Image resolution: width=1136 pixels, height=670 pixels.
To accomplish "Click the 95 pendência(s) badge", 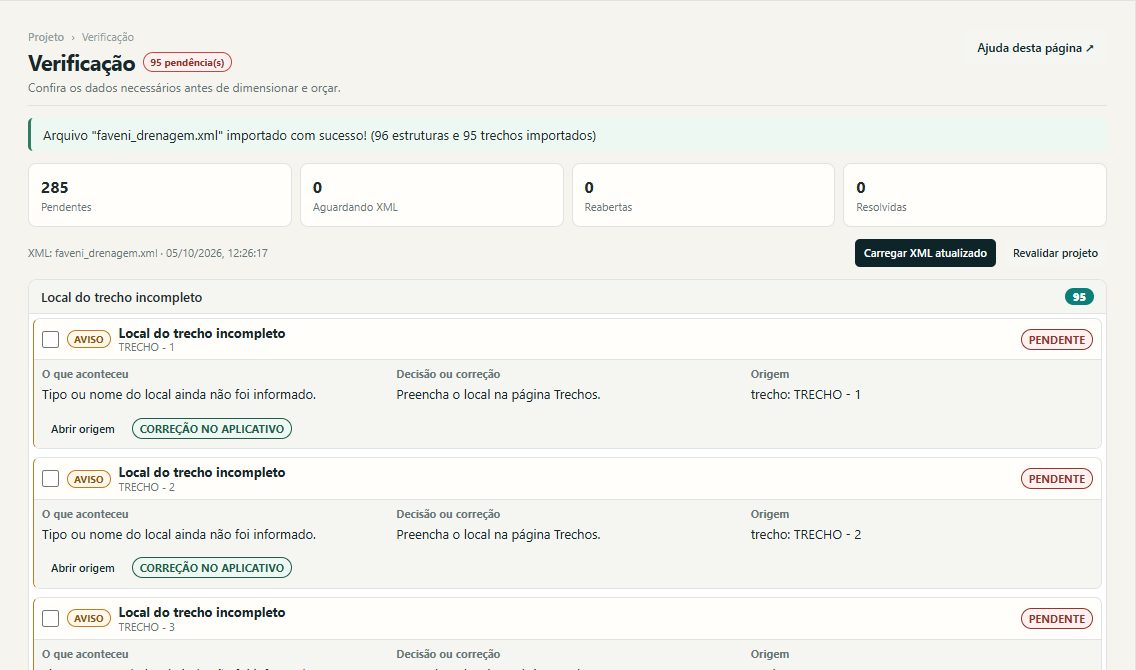I will point(187,62).
